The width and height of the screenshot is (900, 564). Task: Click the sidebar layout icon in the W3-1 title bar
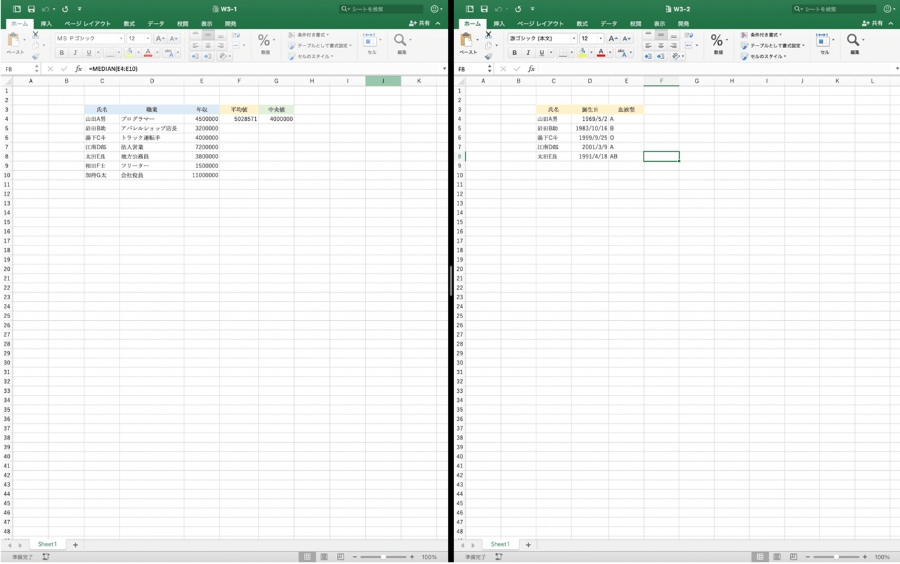(x=17, y=9)
